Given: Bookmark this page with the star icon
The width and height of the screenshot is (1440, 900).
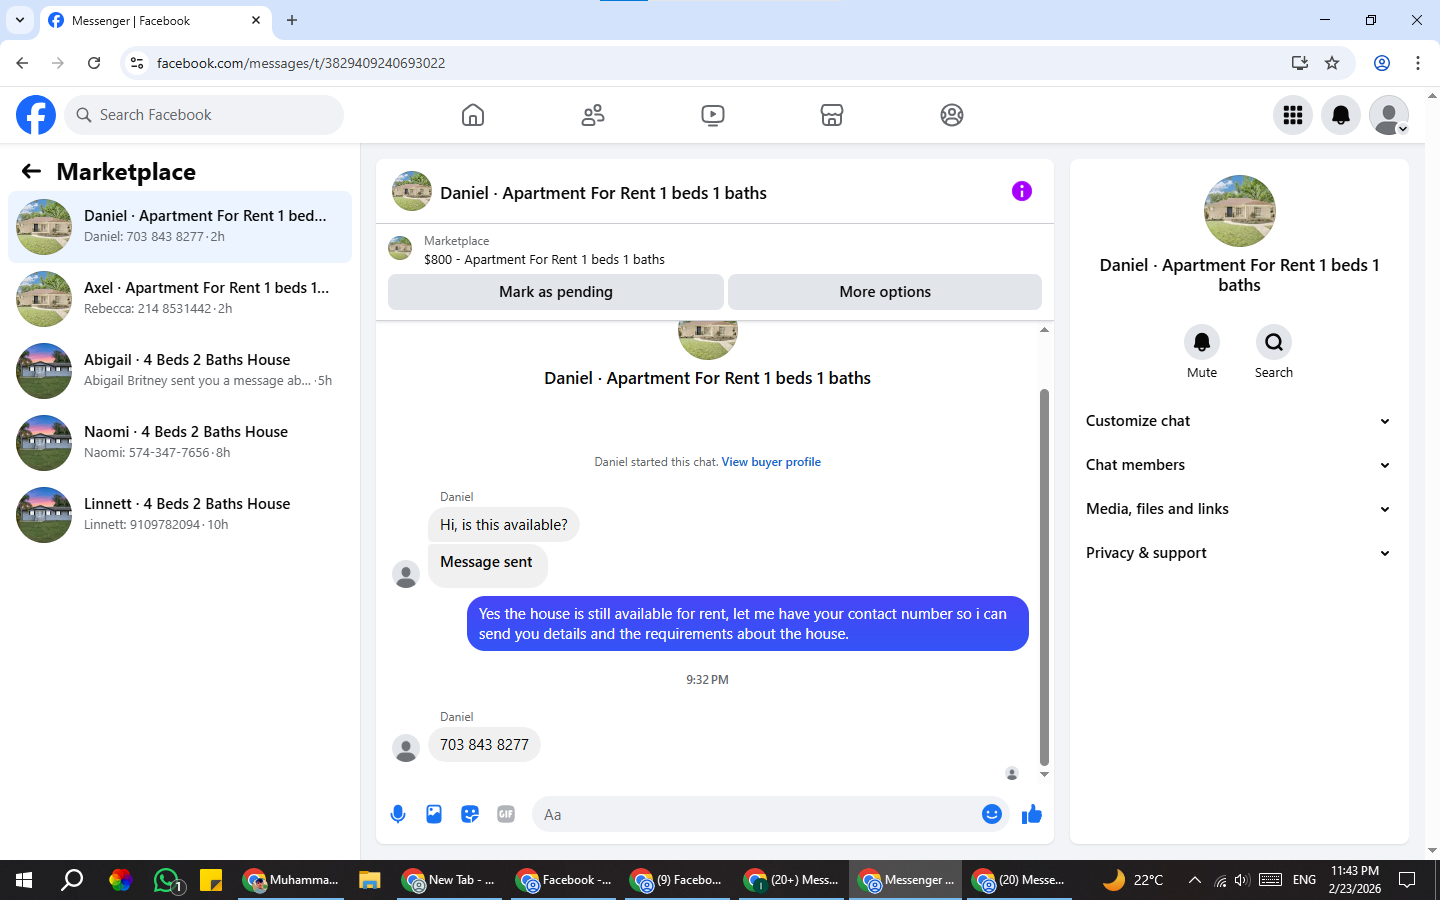Looking at the screenshot, I should point(1332,63).
